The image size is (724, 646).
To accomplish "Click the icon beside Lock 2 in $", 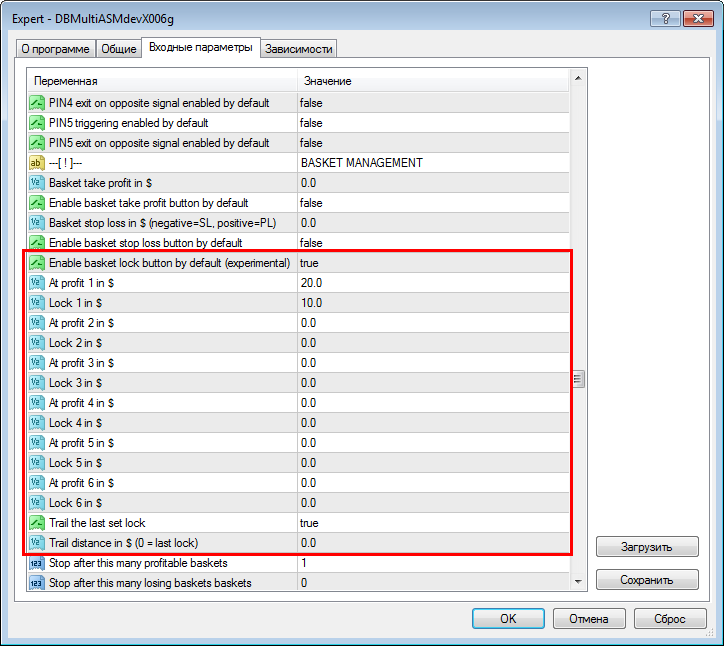I will coord(37,343).
